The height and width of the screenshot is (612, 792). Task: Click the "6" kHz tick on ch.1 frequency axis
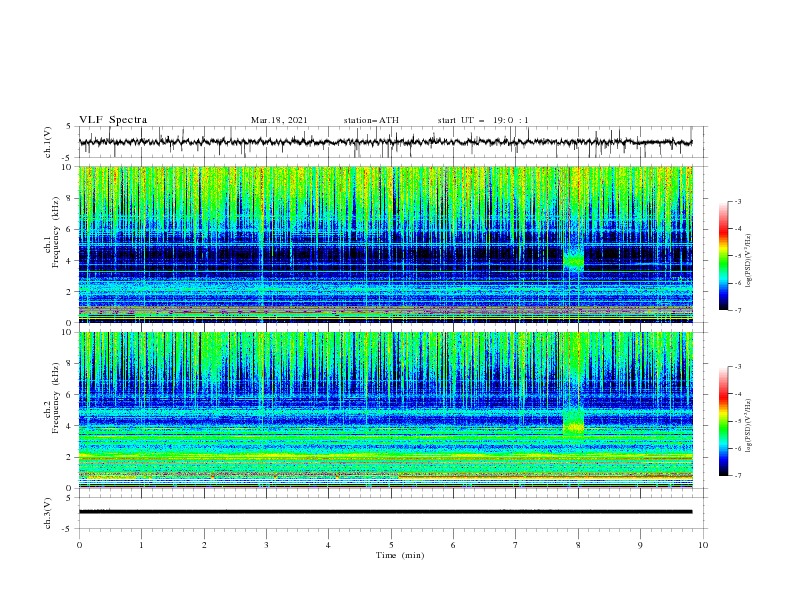click(x=71, y=229)
